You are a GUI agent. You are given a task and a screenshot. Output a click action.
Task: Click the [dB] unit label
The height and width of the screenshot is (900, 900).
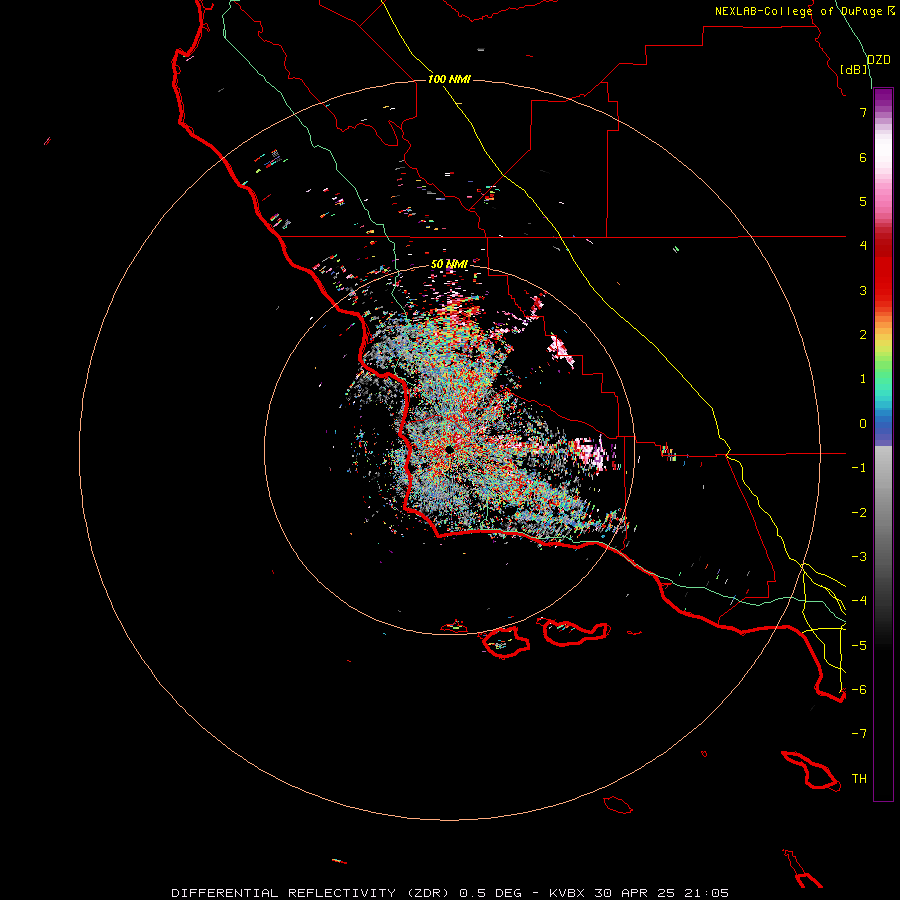tap(854, 69)
